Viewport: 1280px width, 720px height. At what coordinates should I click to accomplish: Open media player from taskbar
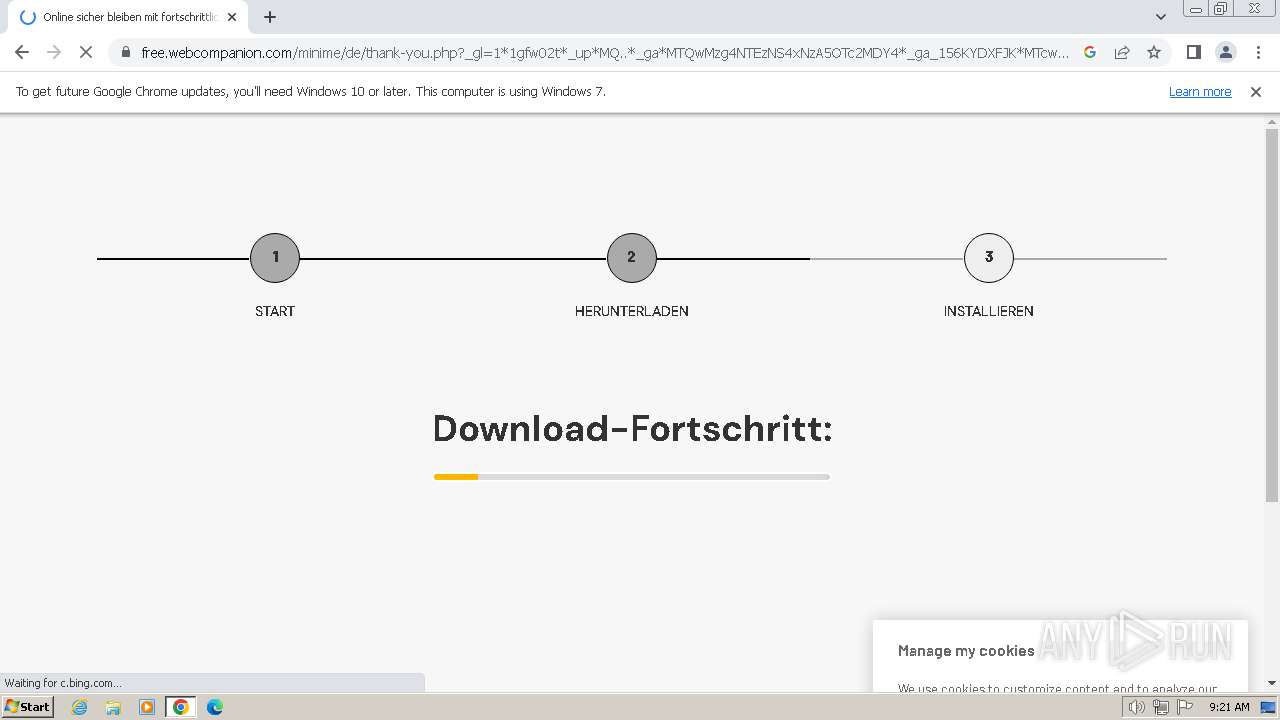(147, 707)
